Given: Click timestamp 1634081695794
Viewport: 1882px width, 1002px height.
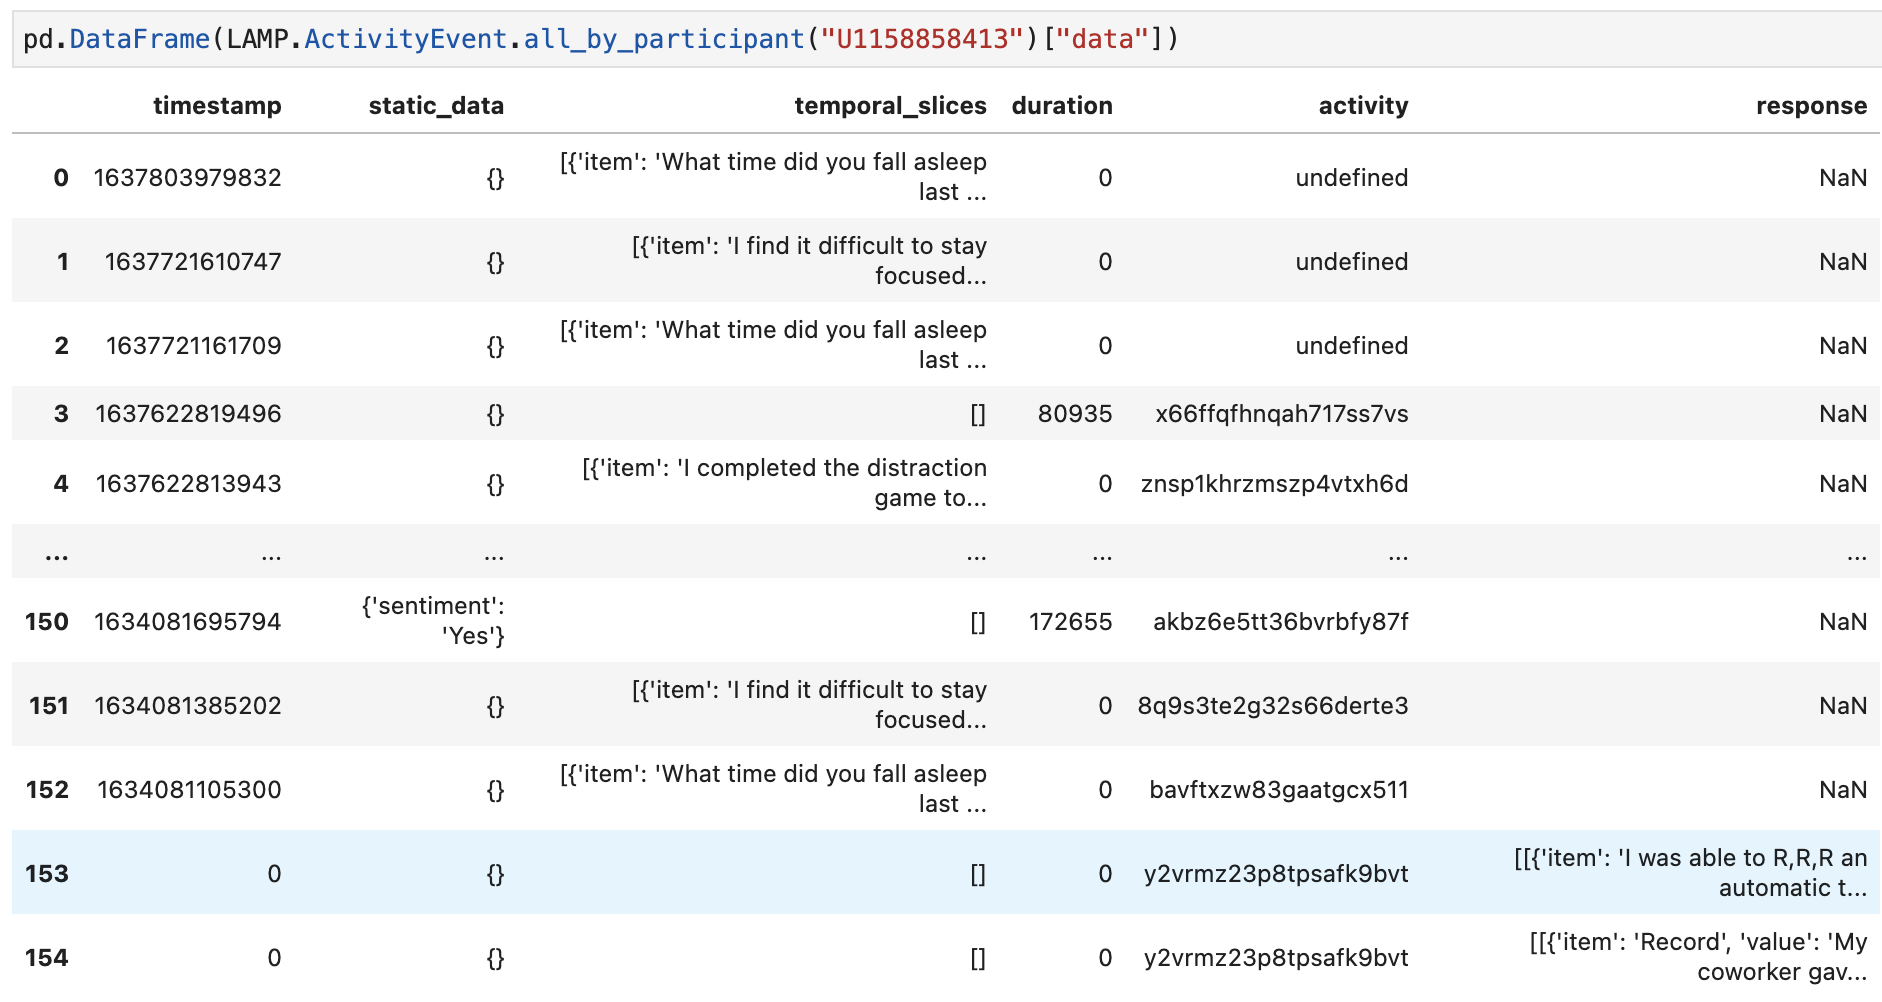Looking at the screenshot, I should 188,622.
